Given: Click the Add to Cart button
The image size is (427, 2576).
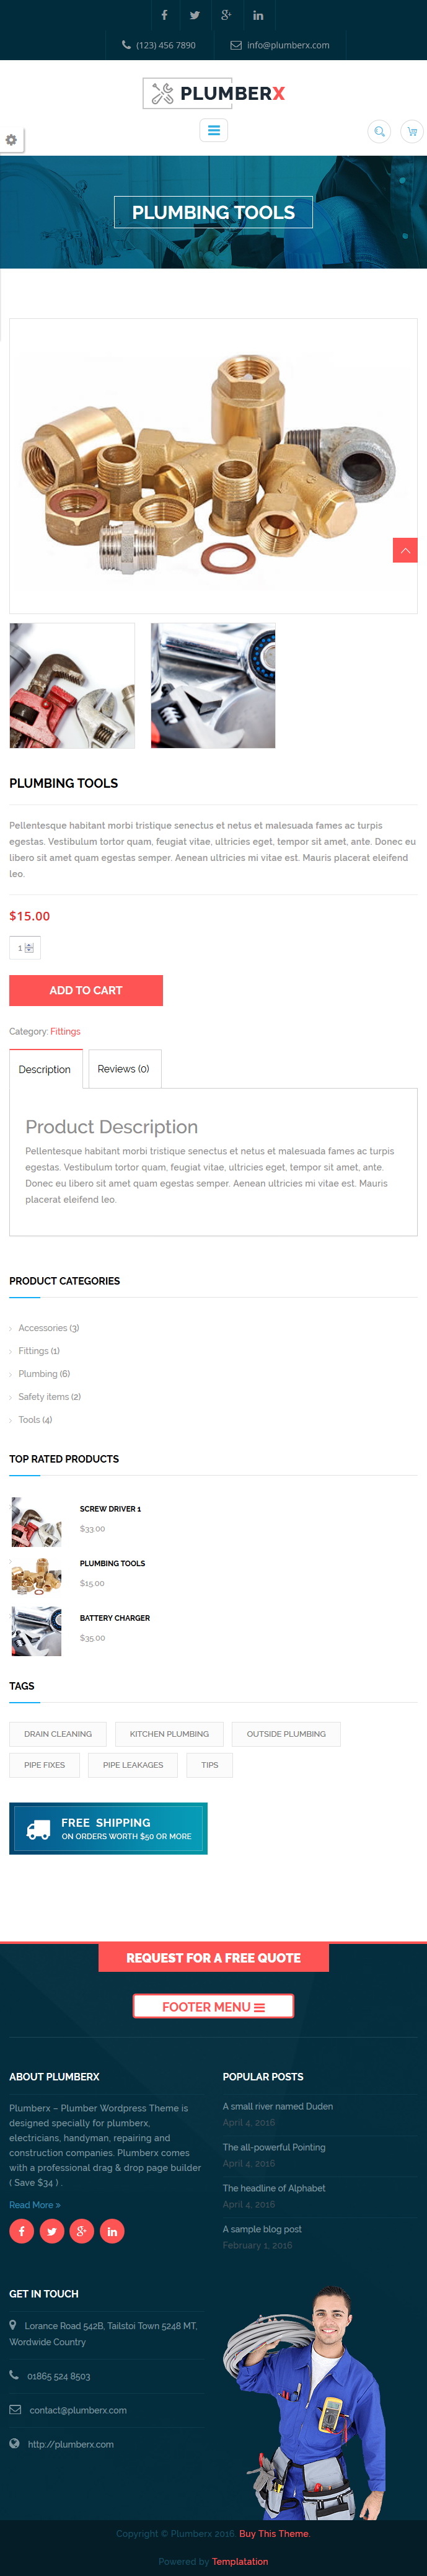Looking at the screenshot, I should click(x=86, y=990).
